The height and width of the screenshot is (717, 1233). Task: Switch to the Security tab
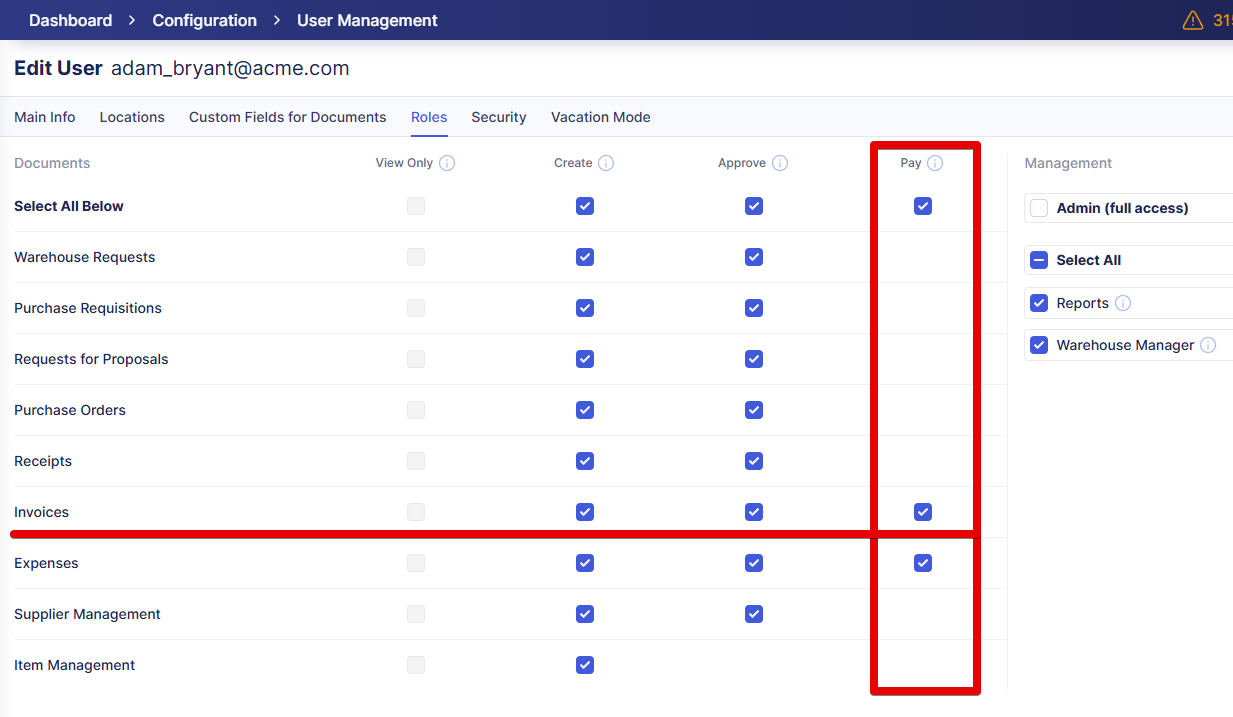pyautogui.click(x=499, y=117)
